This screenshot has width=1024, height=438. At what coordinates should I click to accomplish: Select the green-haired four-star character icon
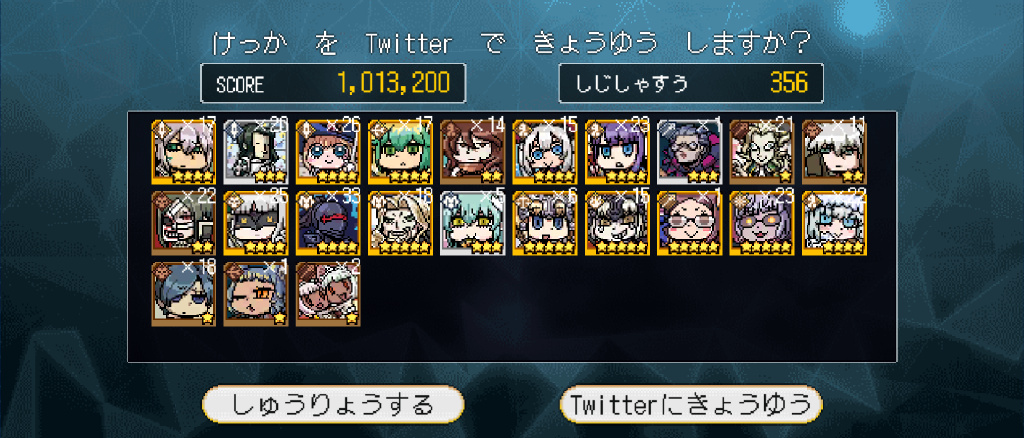400,151
